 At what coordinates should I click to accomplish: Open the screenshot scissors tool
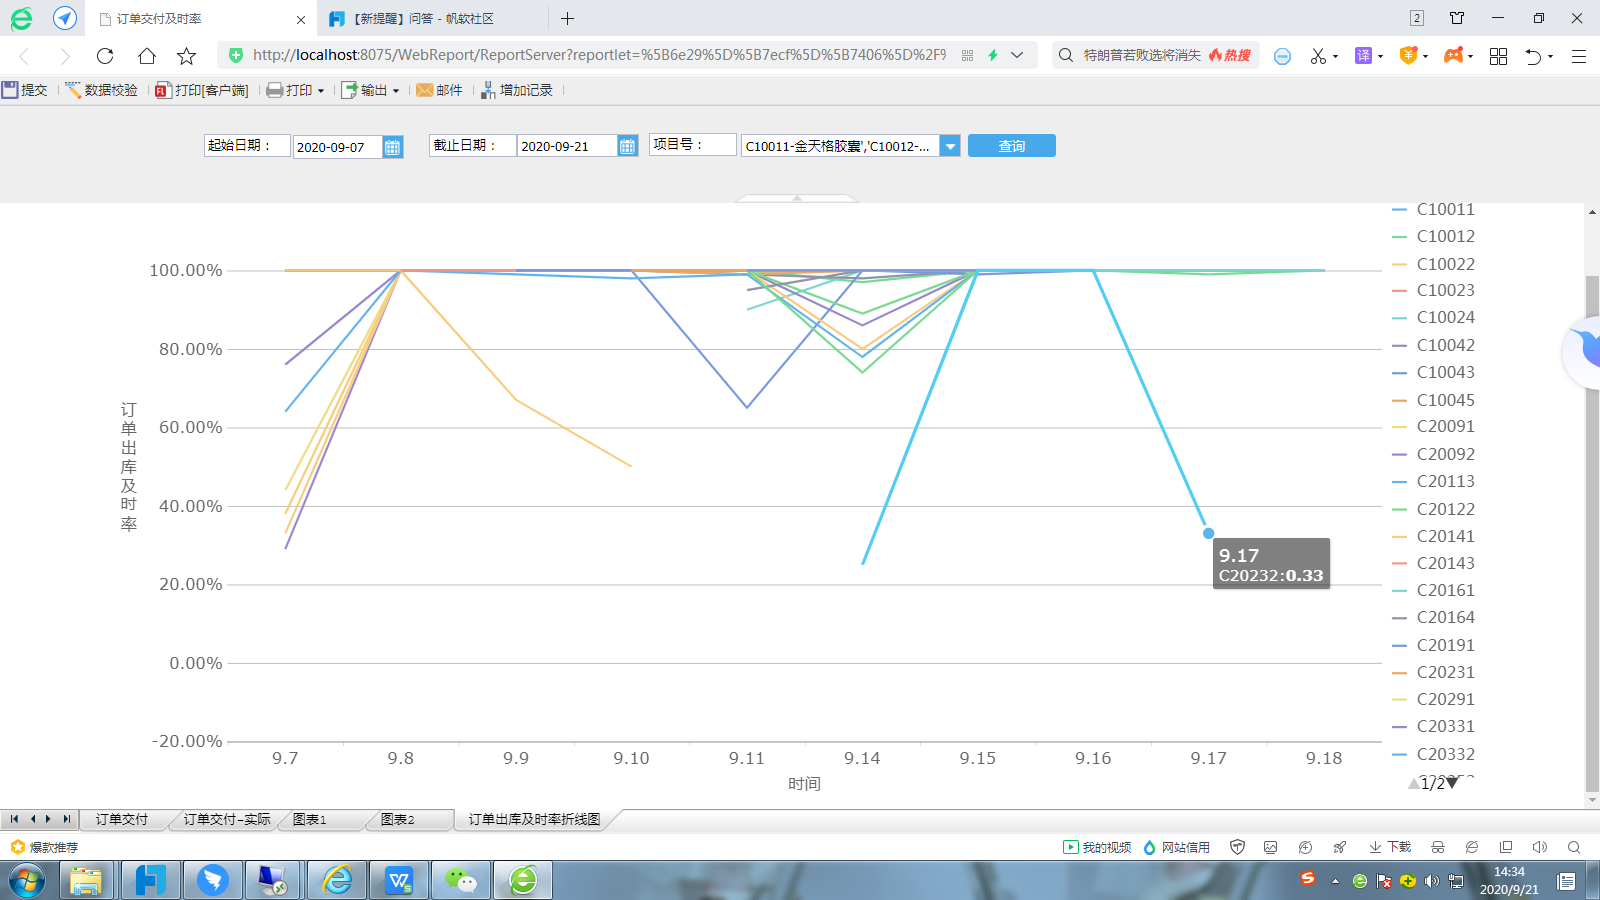coord(1318,56)
